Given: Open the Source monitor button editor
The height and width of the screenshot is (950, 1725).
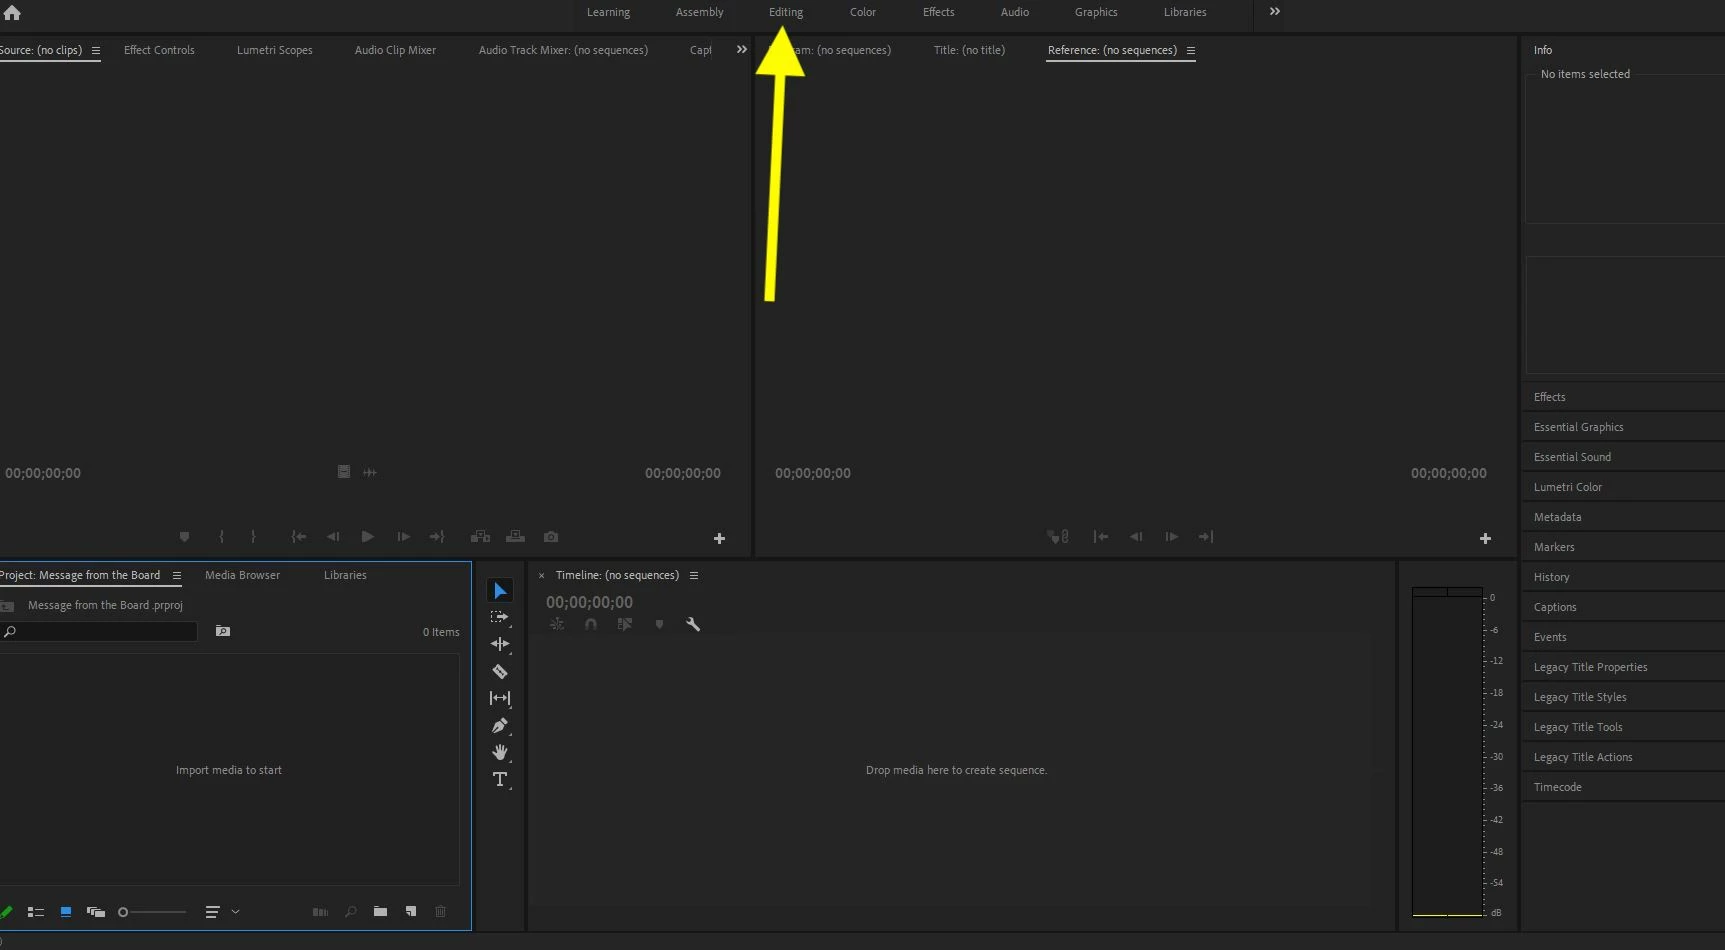Looking at the screenshot, I should tap(719, 538).
